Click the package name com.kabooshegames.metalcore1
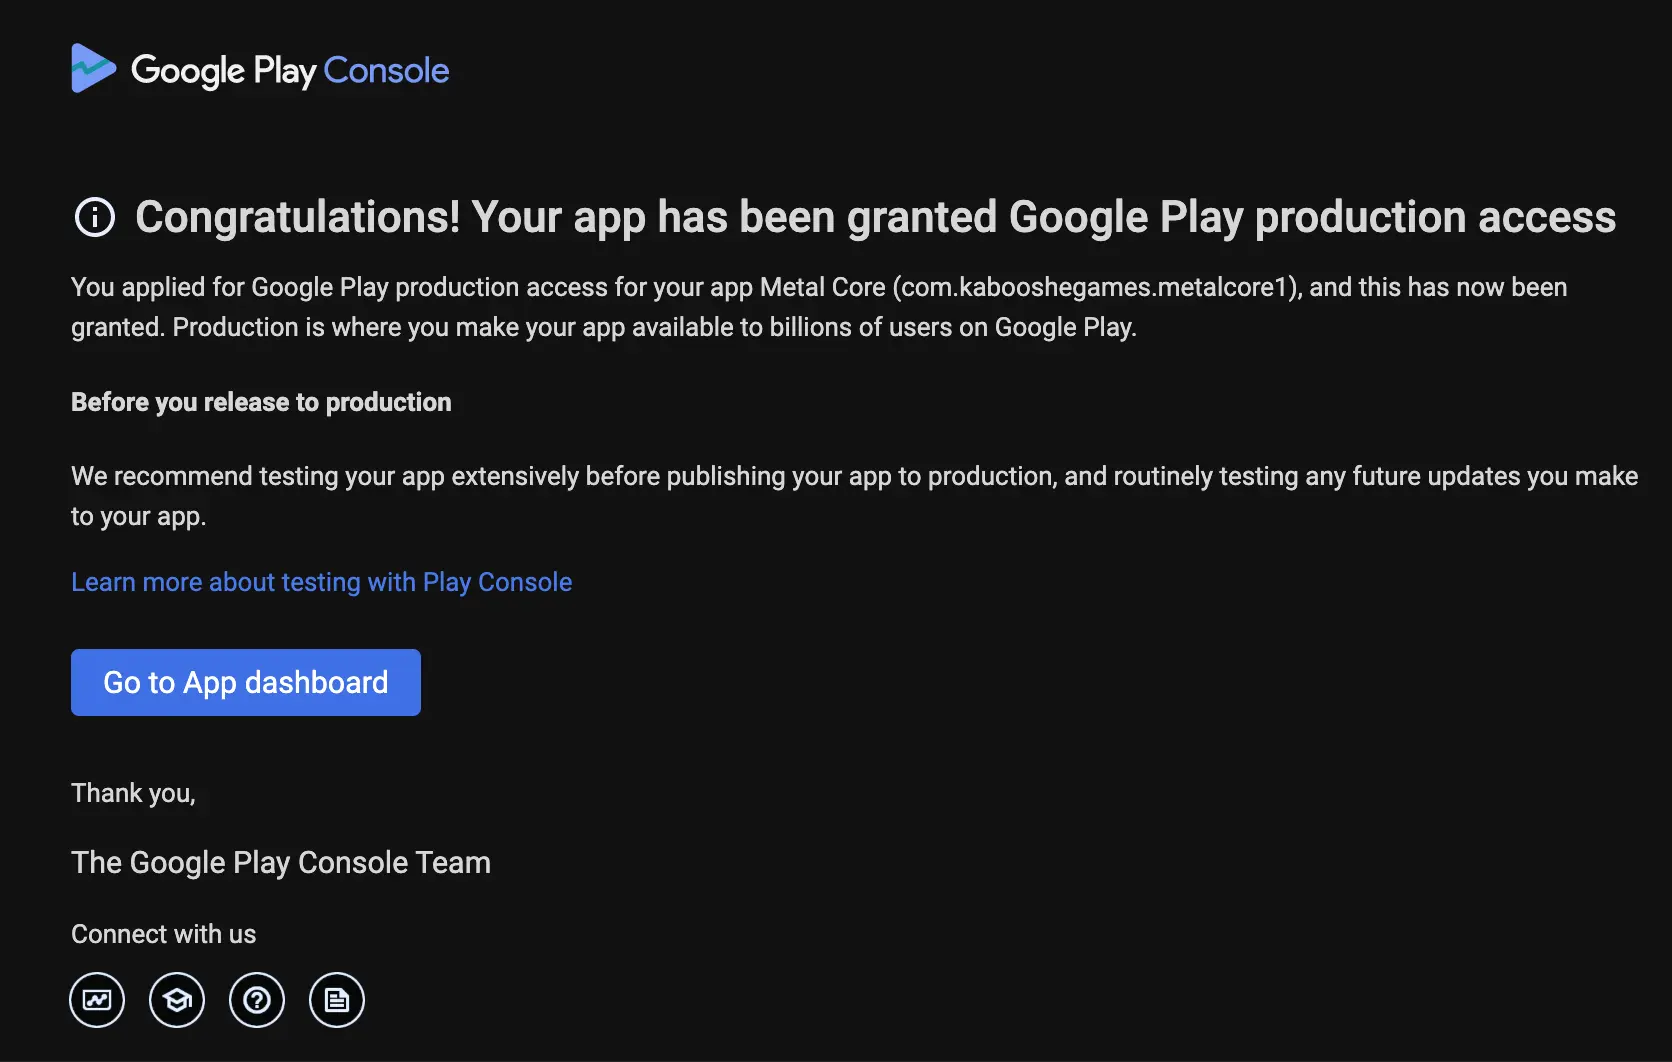 point(1094,287)
